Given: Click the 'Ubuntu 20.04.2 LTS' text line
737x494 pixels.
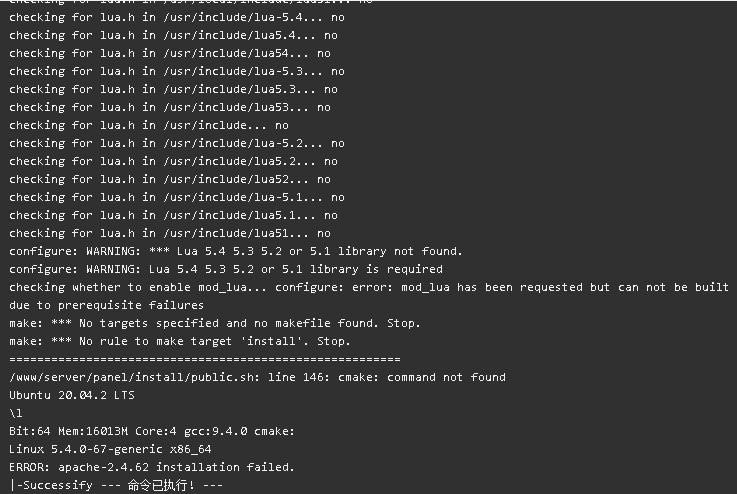Looking at the screenshot, I should tap(72, 395).
